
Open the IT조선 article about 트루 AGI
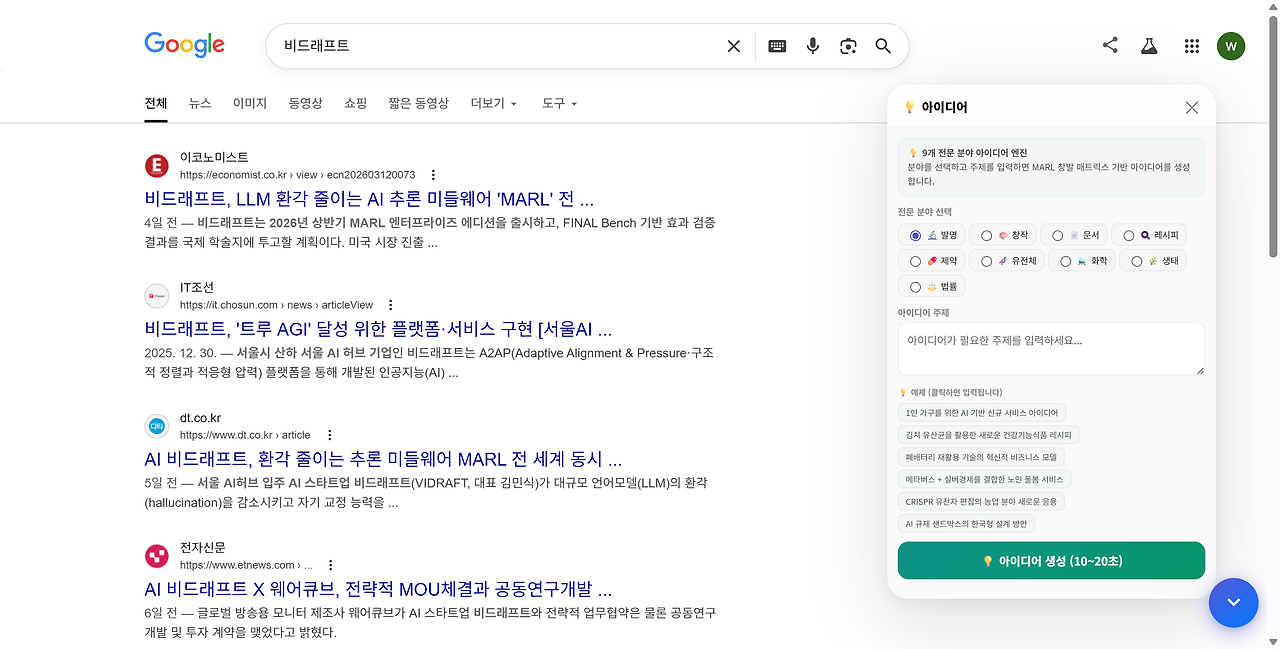[x=378, y=329]
